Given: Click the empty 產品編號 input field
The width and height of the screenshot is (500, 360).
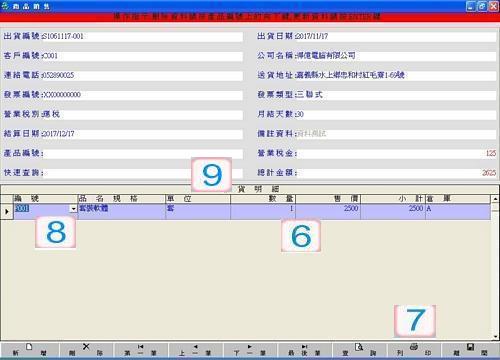Looking at the screenshot, I should tap(142, 153).
